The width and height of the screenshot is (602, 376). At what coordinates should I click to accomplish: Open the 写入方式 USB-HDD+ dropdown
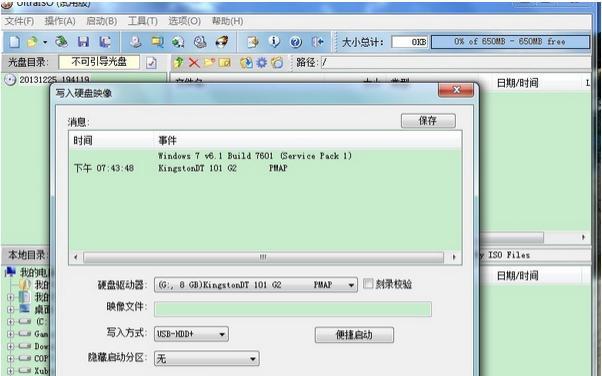click(x=191, y=334)
